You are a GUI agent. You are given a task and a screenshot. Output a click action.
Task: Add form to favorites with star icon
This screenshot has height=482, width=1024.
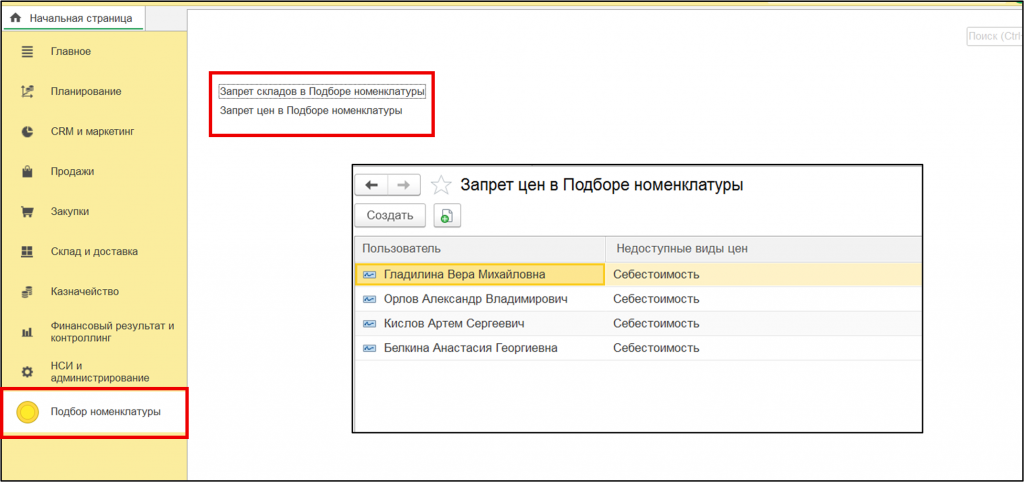(x=441, y=185)
